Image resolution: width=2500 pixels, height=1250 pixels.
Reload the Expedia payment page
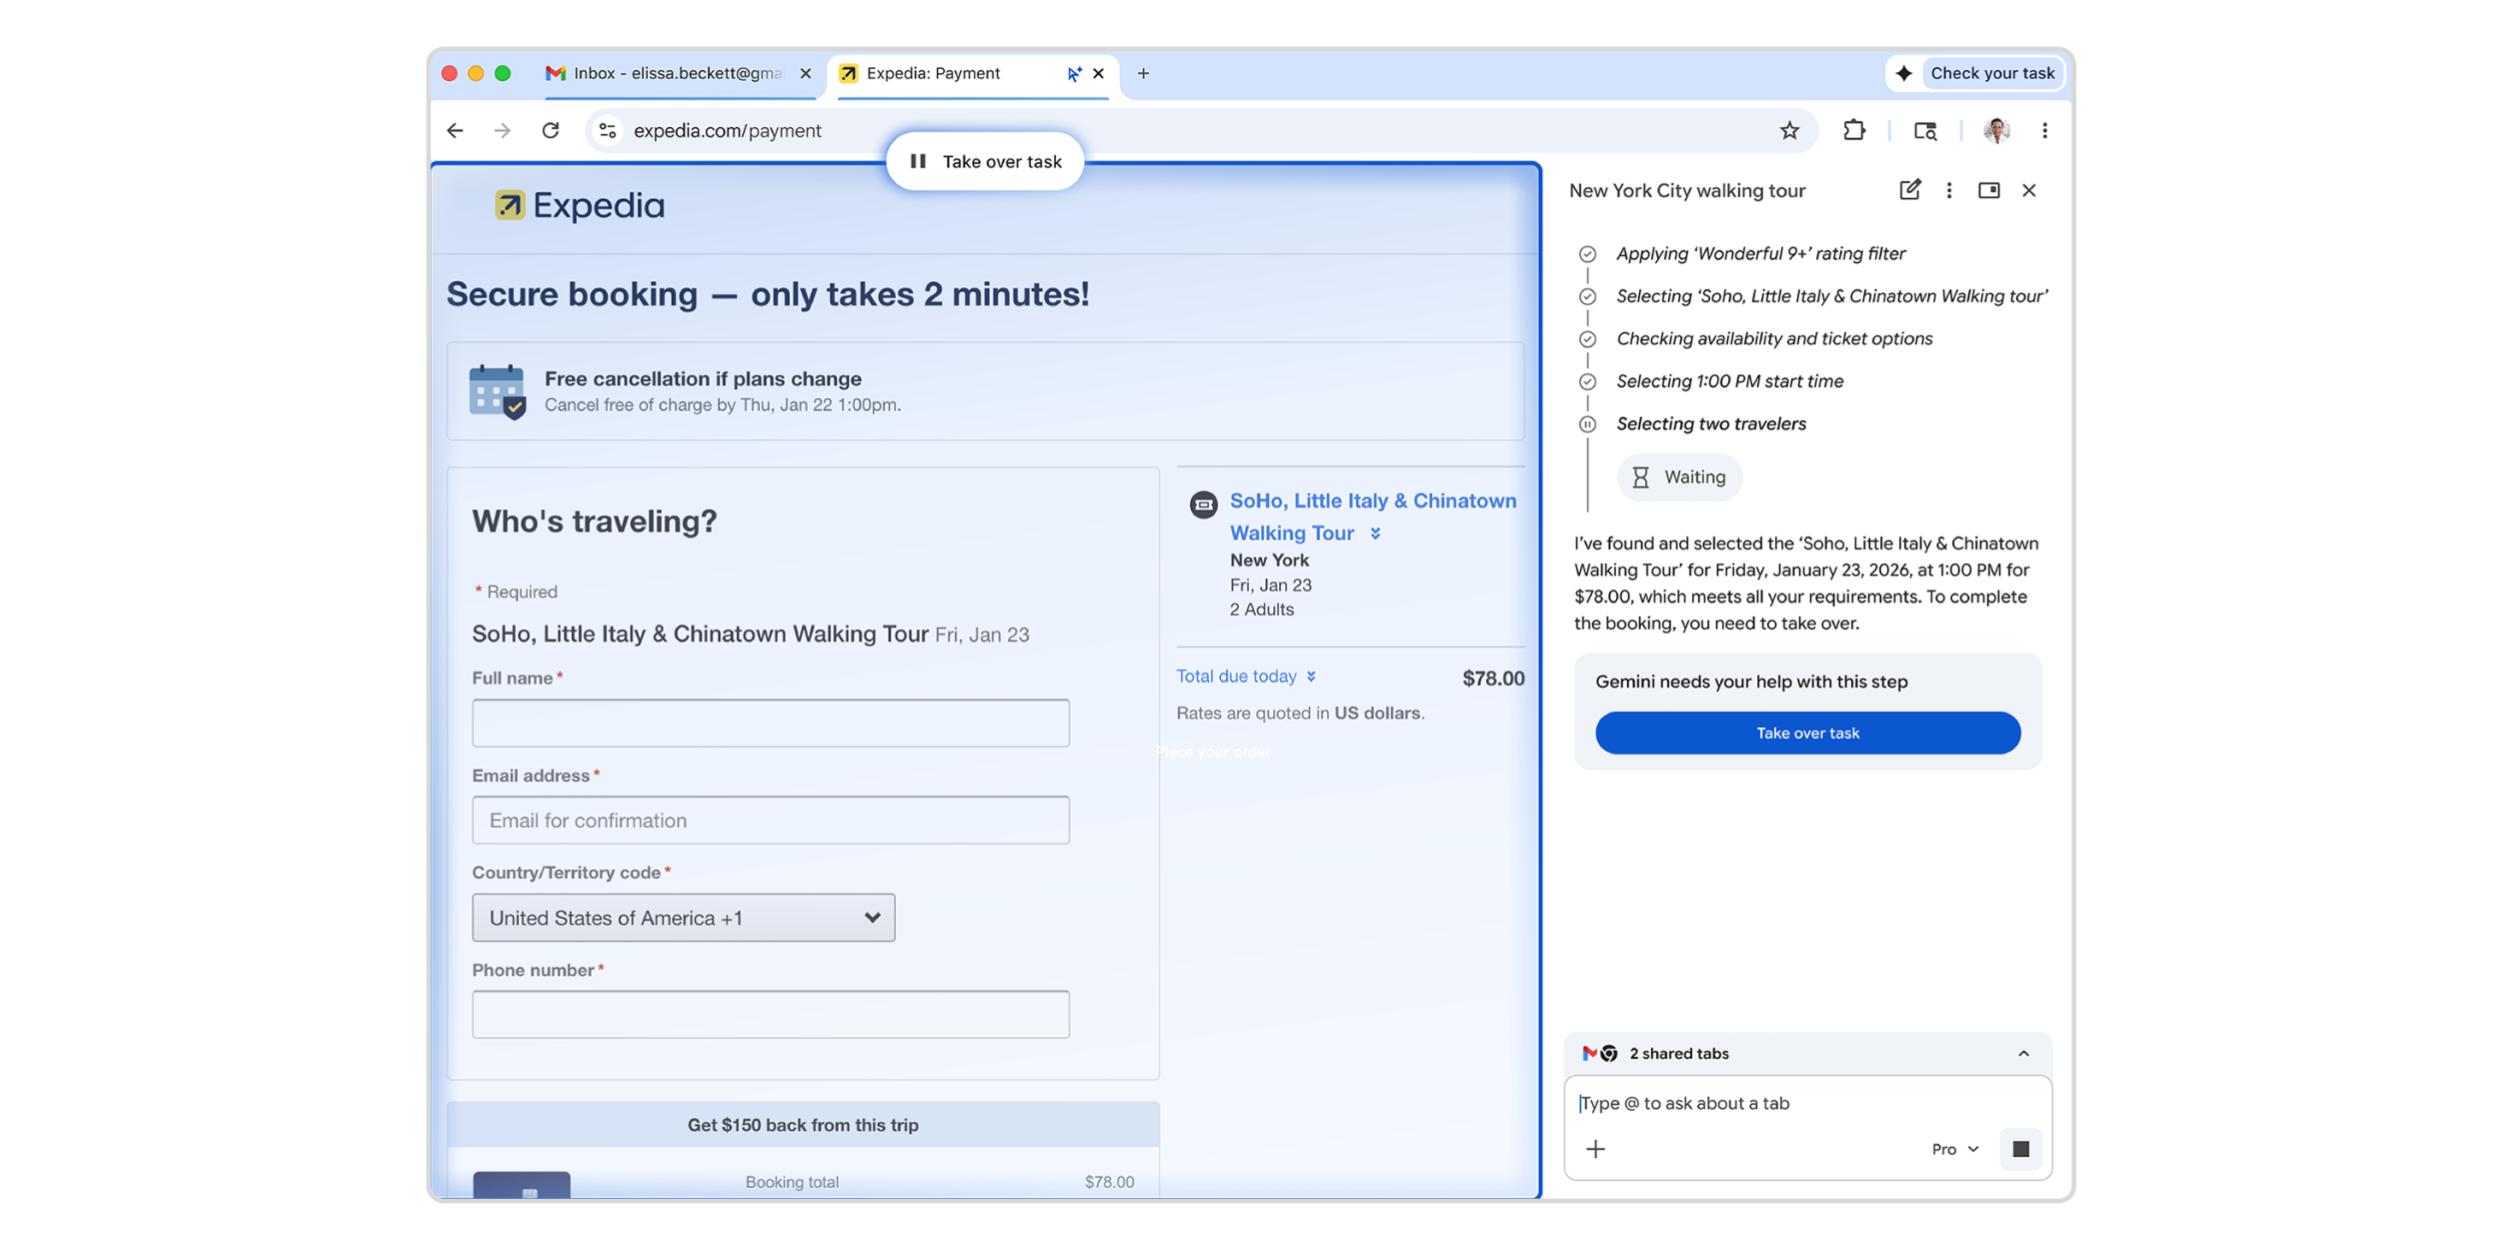click(552, 130)
